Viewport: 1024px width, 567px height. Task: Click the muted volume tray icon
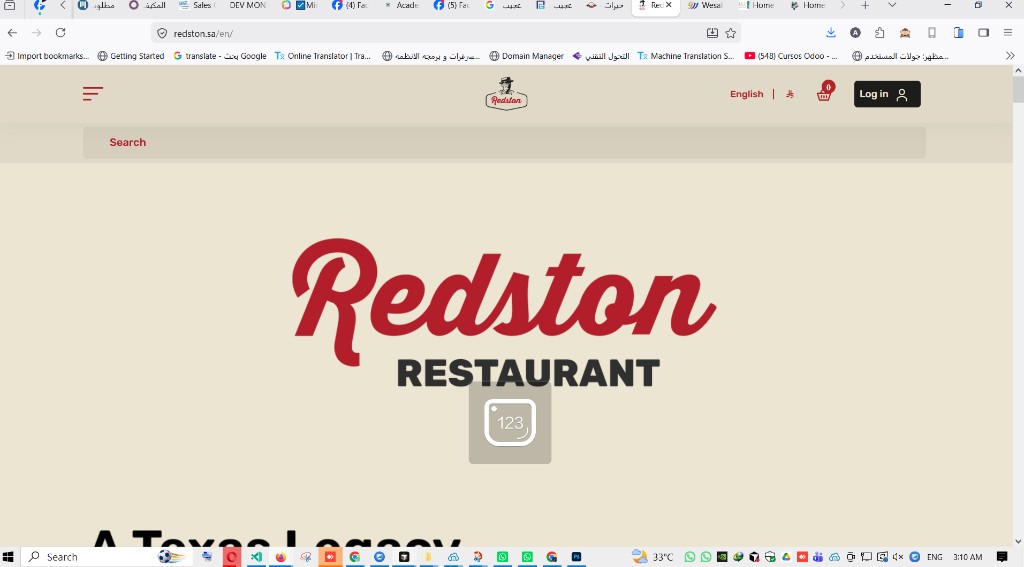[x=898, y=557]
